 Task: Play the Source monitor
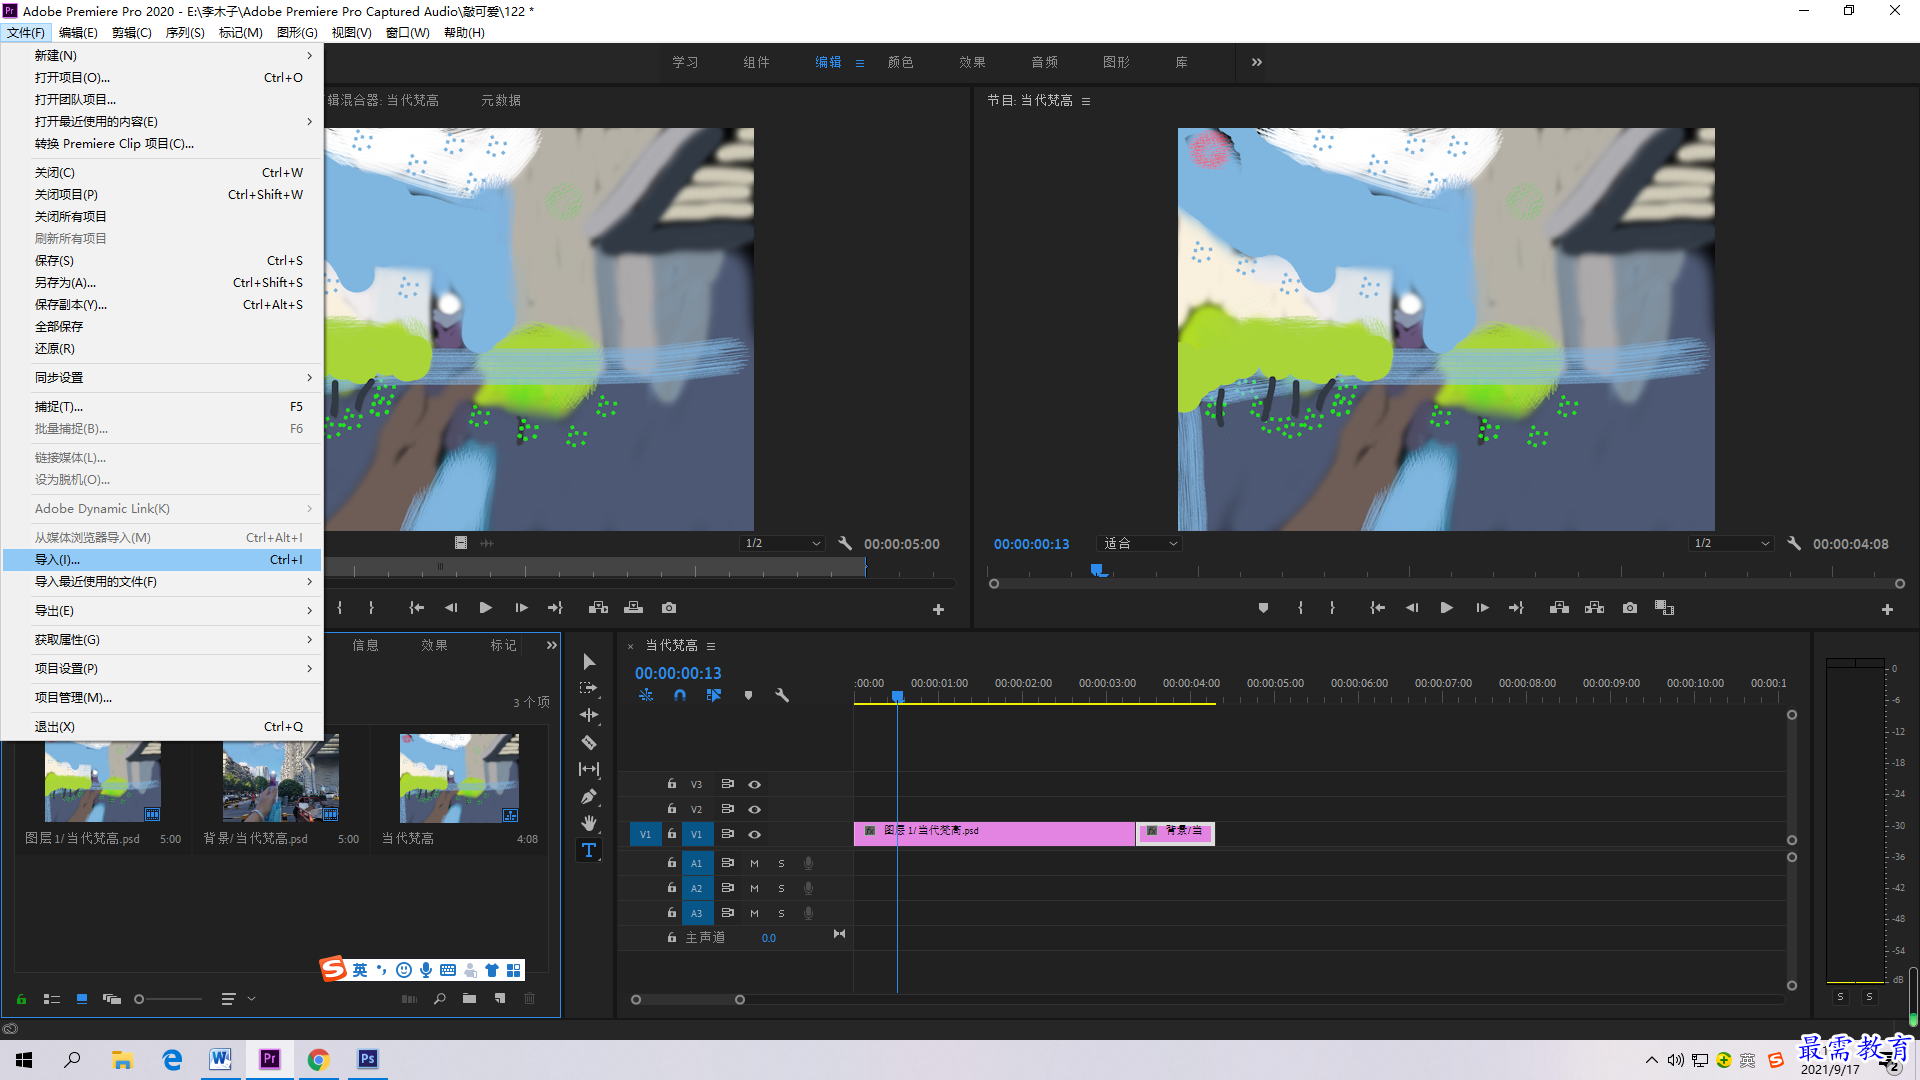coord(485,608)
